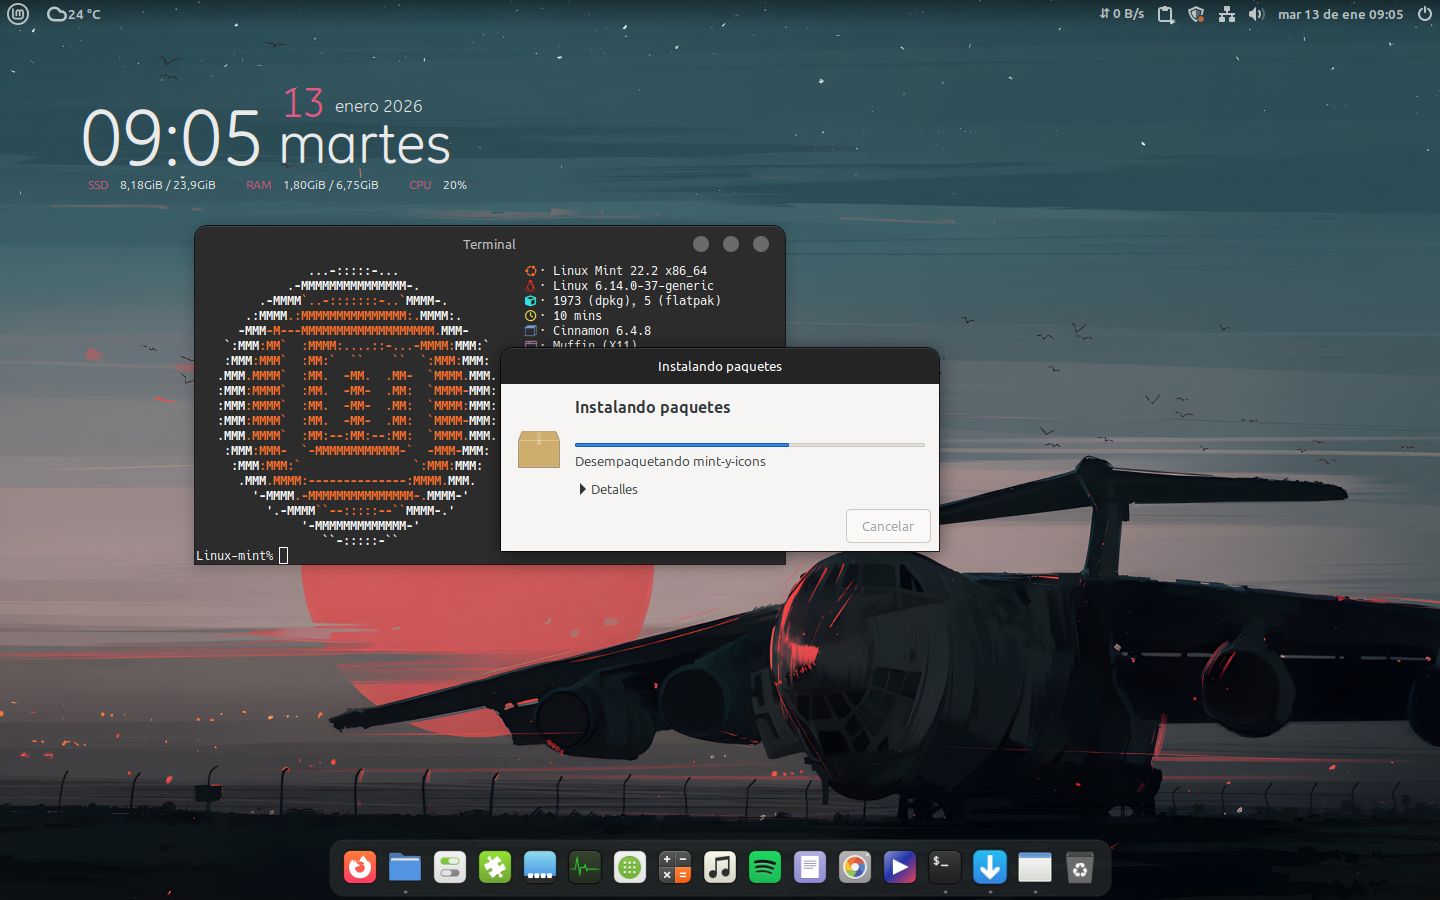Open the System Monitor dock icon
This screenshot has height=900, width=1440.
(x=585, y=867)
